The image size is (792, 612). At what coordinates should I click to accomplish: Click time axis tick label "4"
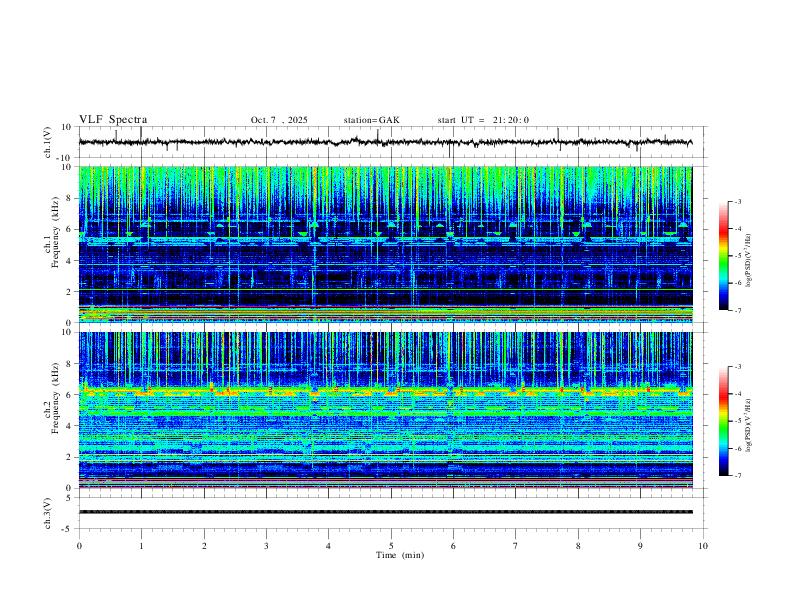coord(328,546)
